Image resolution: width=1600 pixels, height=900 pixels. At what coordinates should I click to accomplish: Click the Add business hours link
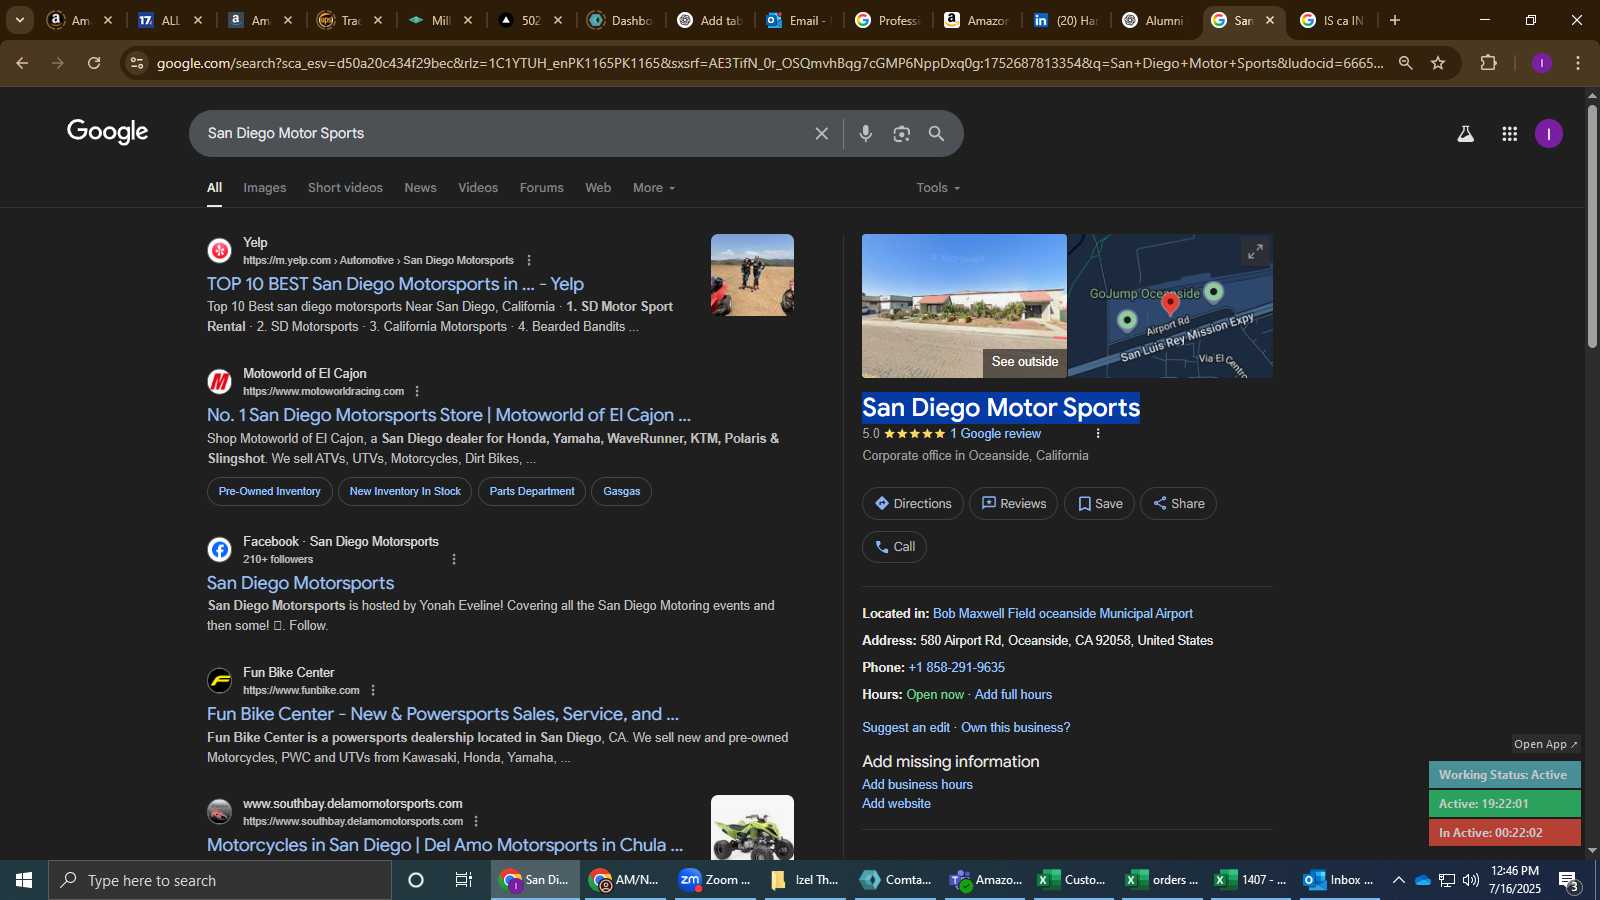click(917, 785)
